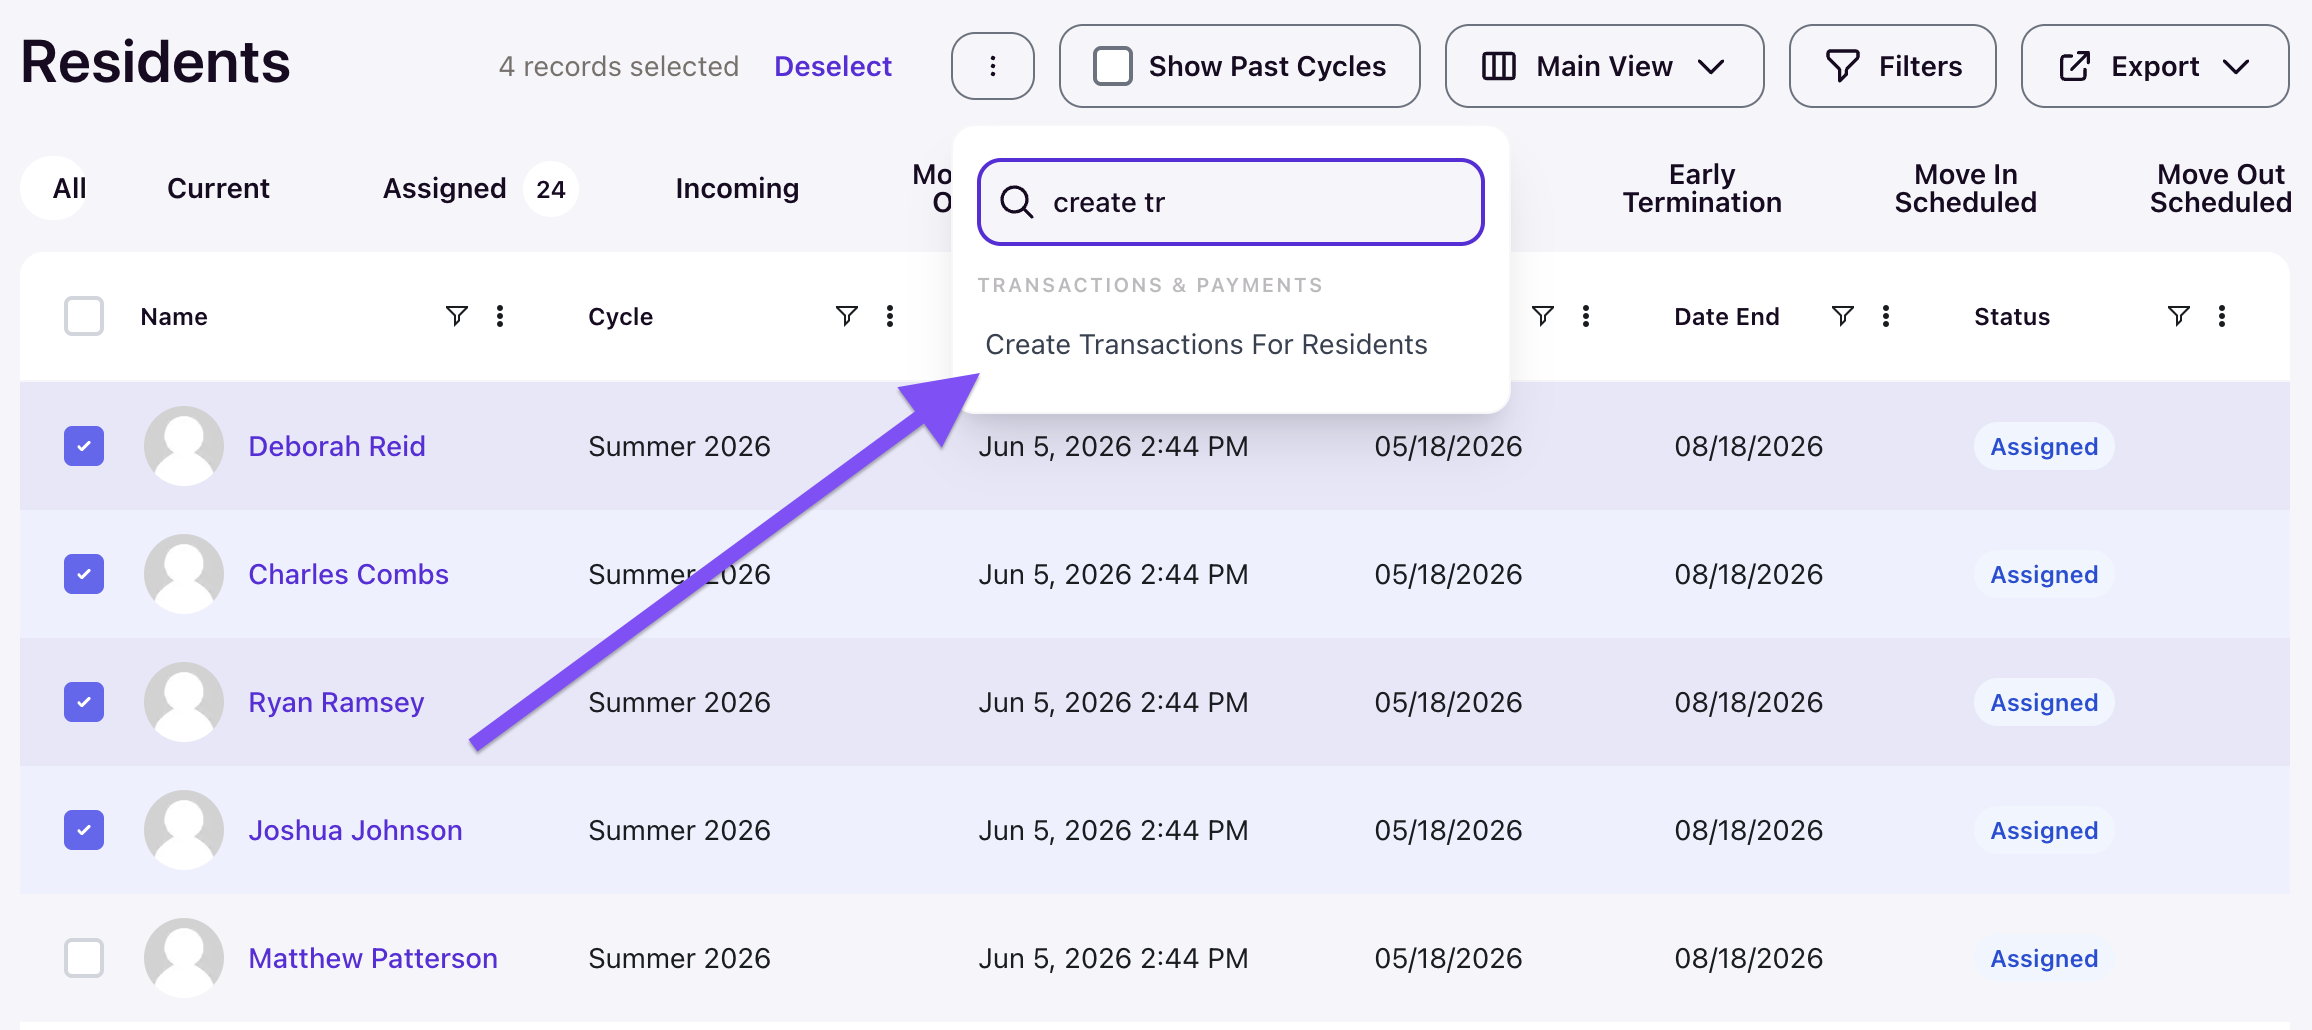Uncheck Joshua Johnson's row checkbox
This screenshot has width=2312, height=1030.
(84, 830)
